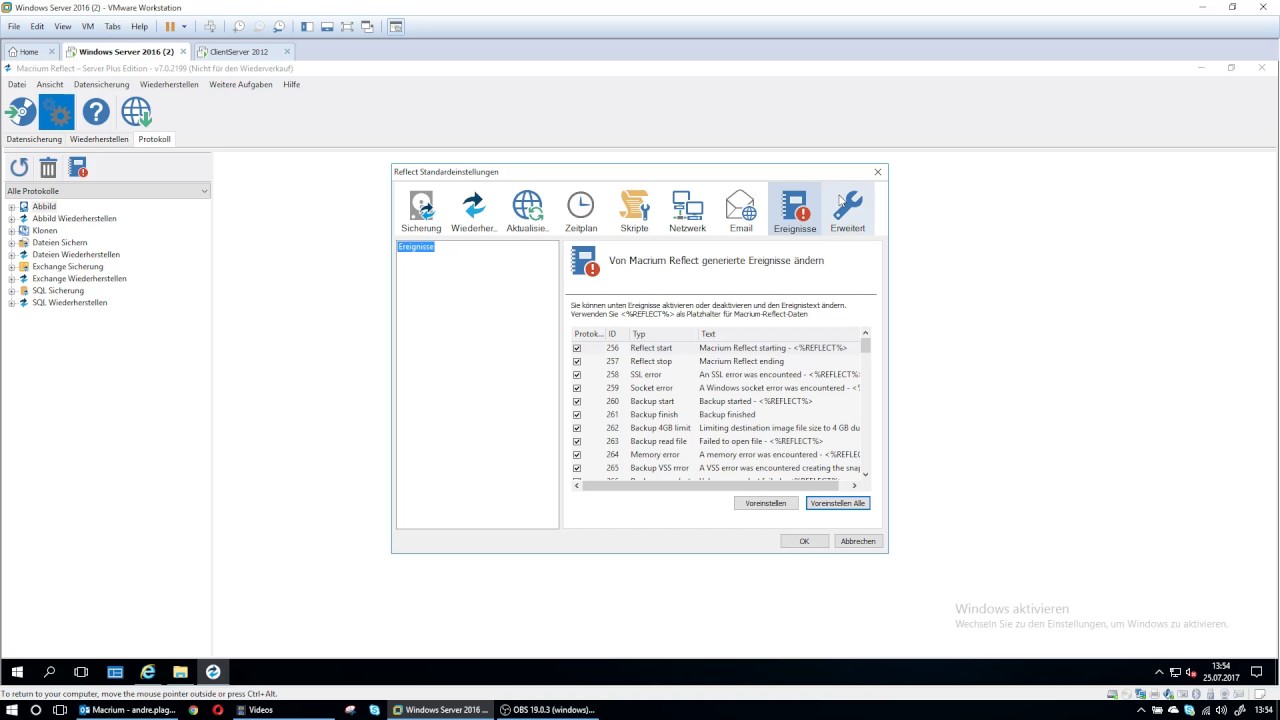Image resolution: width=1280 pixels, height=720 pixels.
Task: Click the Abbrechen button
Action: coord(858,541)
